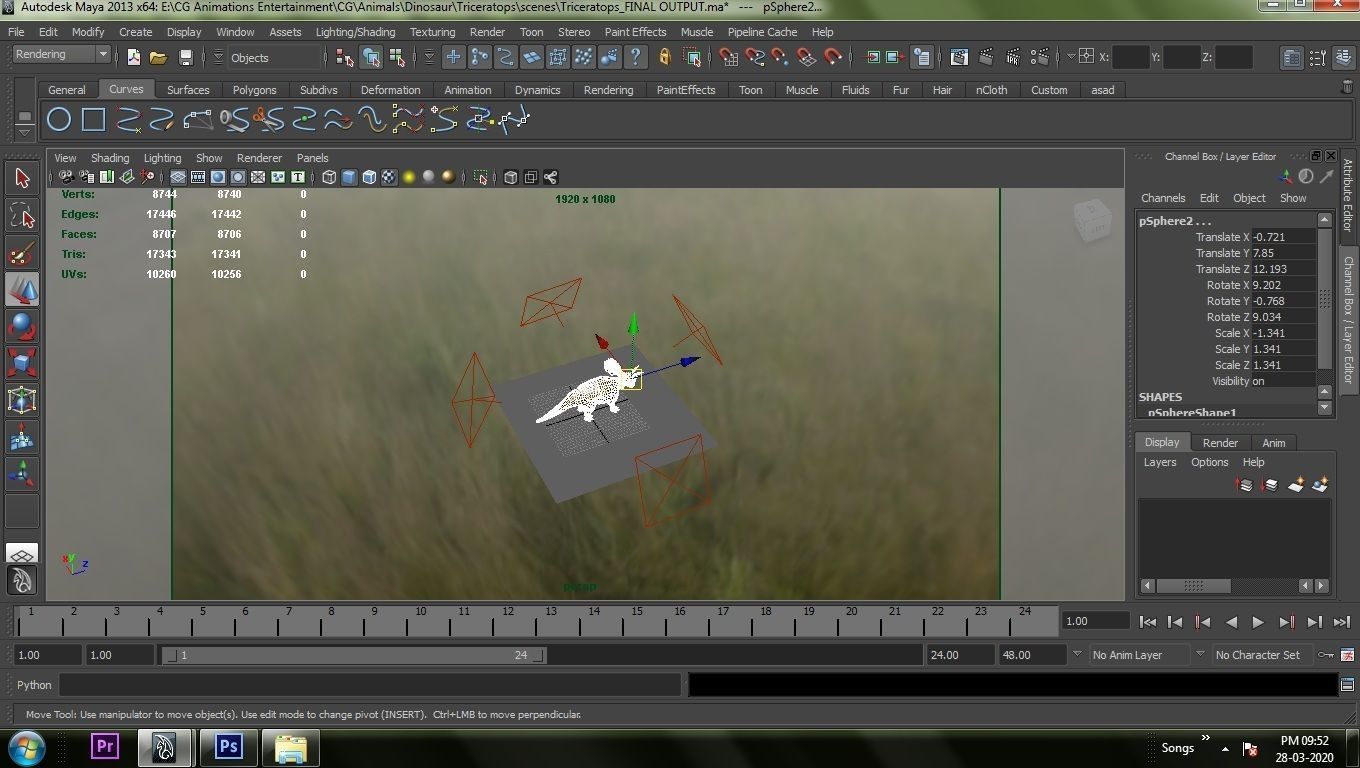Click the play forwards button
Image resolution: width=1360 pixels, height=768 pixels.
click(x=1258, y=622)
